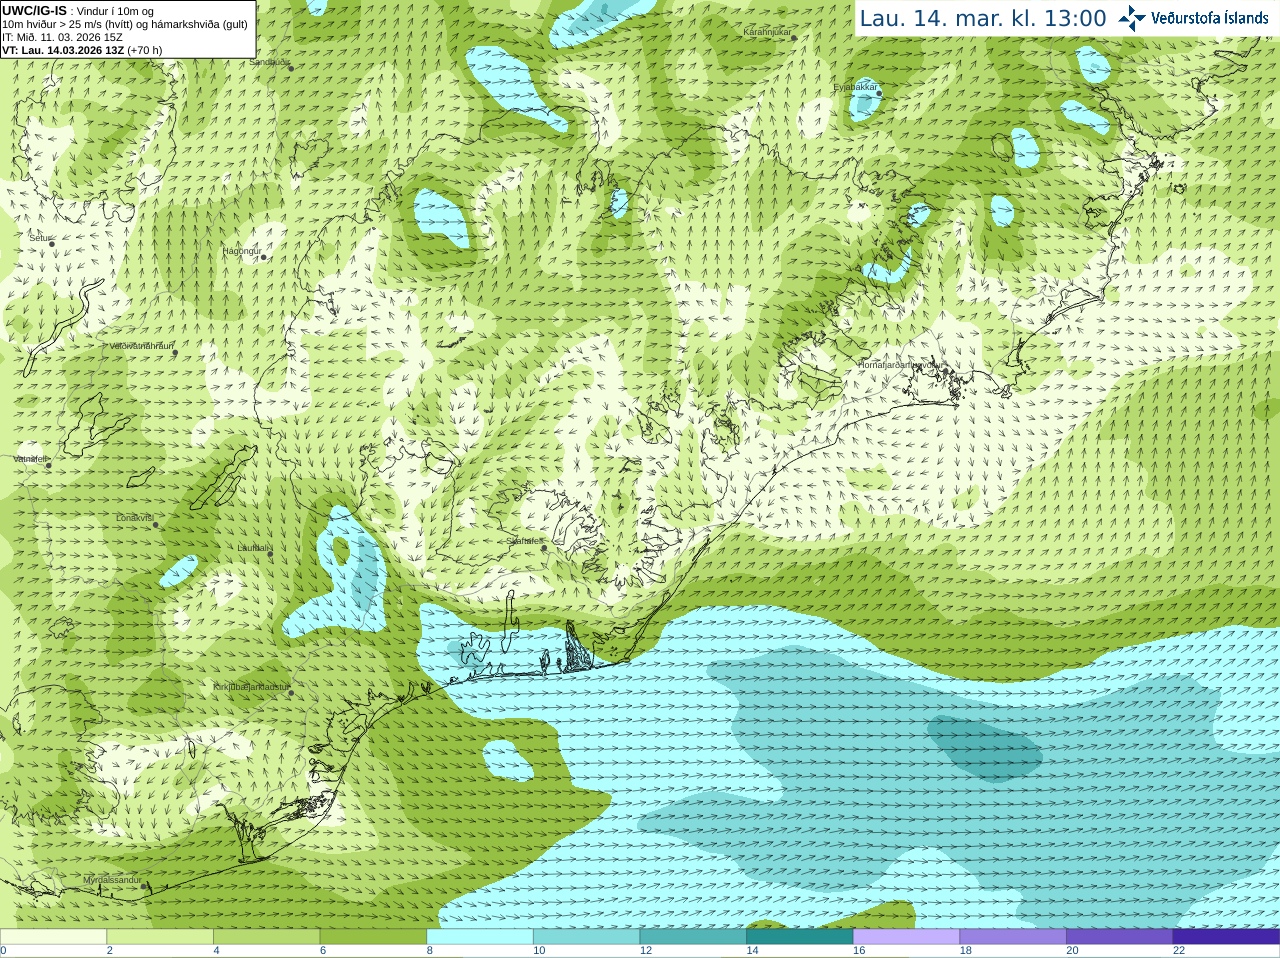Click the Vatnsfell station label
The height and width of the screenshot is (958, 1280).
point(31,458)
